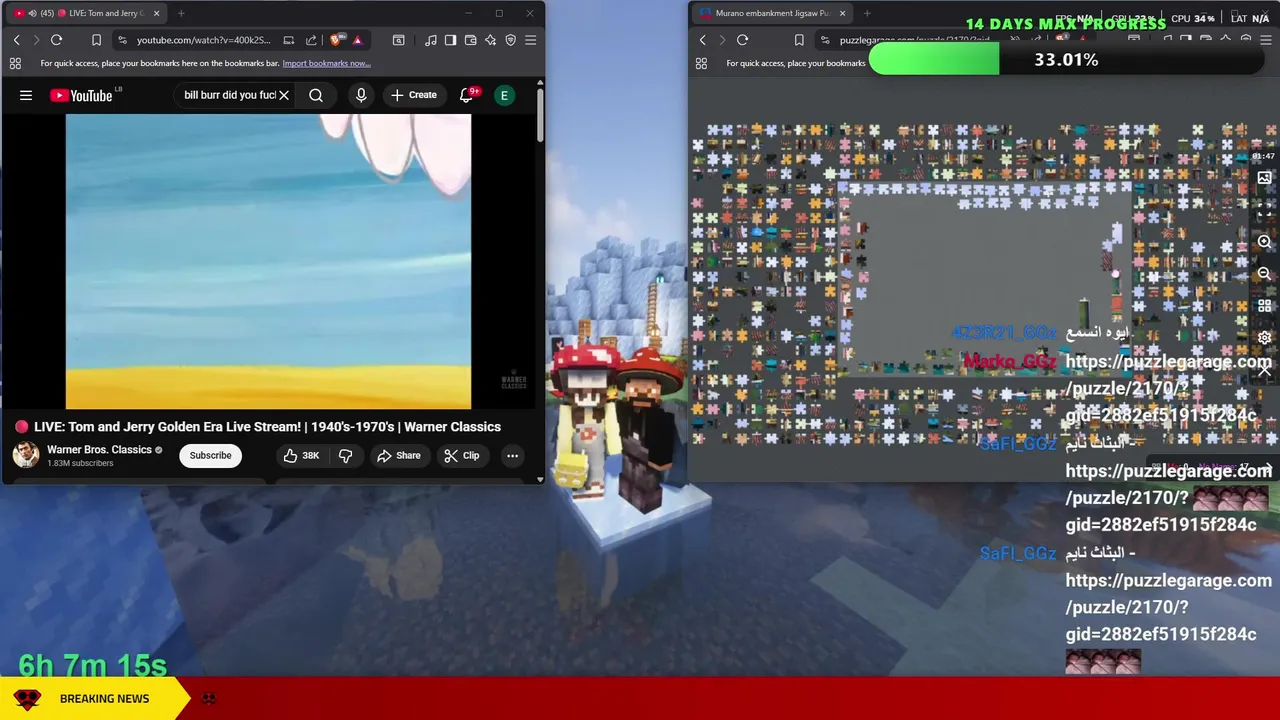Clip the Tom and Jerry live stream
This screenshot has width=1280, height=720.
tap(461, 456)
